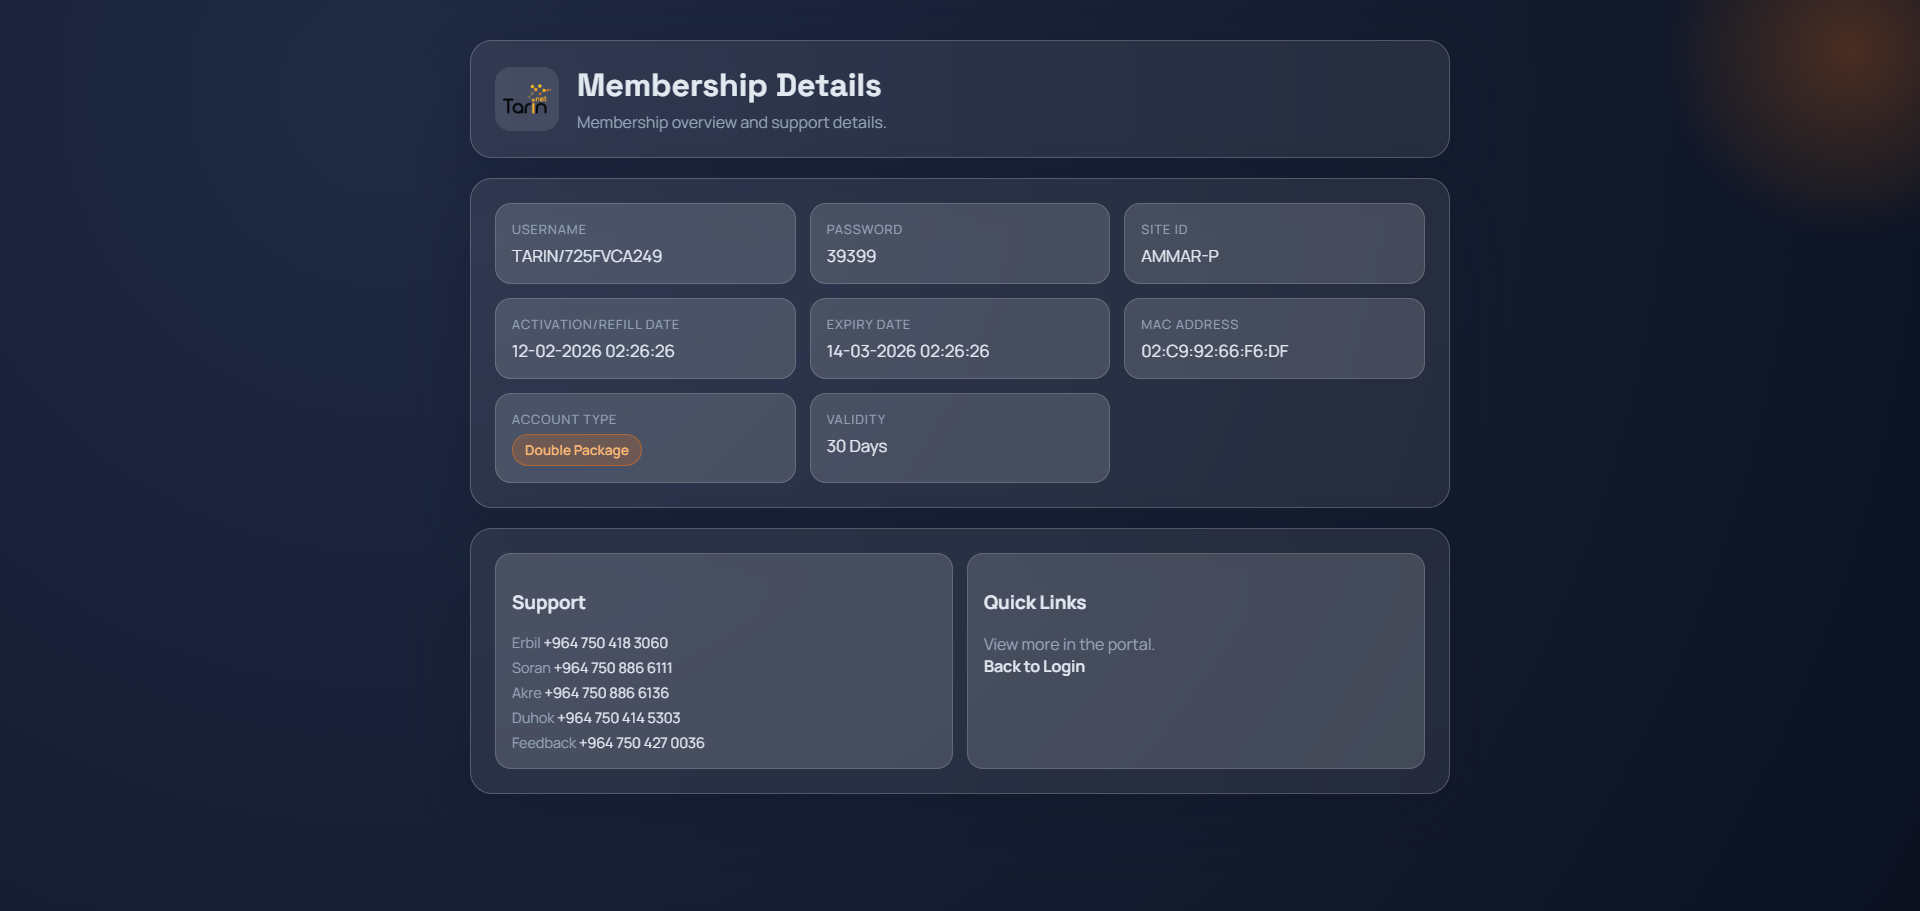Click the Tarin logo icon

(526, 99)
